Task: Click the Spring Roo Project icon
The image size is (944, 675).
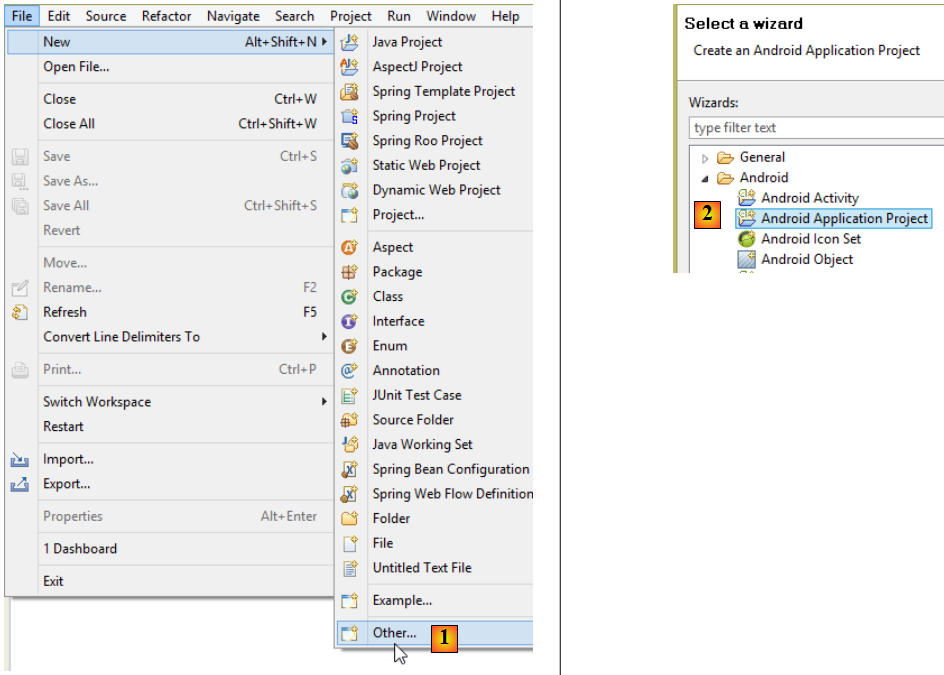Action: pyautogui.click(x=349, y=141)
